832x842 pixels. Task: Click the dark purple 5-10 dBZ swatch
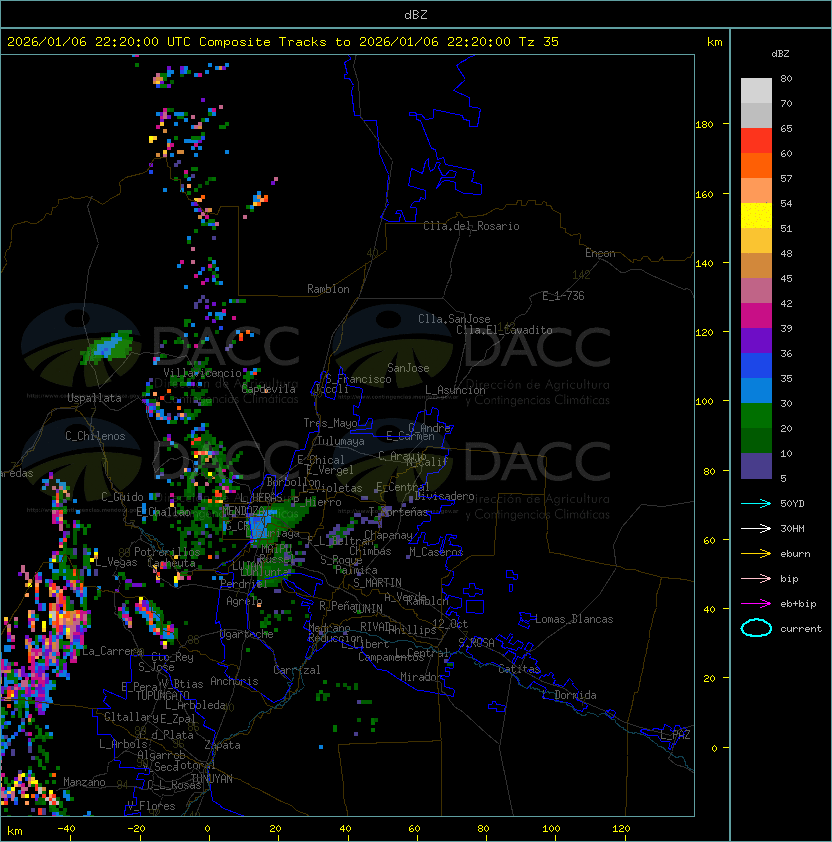(756, 466)
